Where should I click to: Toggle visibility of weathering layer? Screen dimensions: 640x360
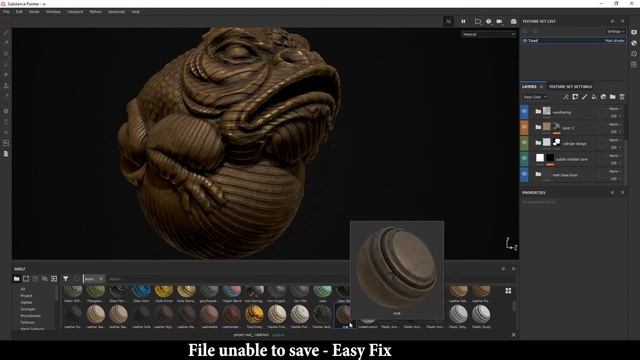point(524,111)
